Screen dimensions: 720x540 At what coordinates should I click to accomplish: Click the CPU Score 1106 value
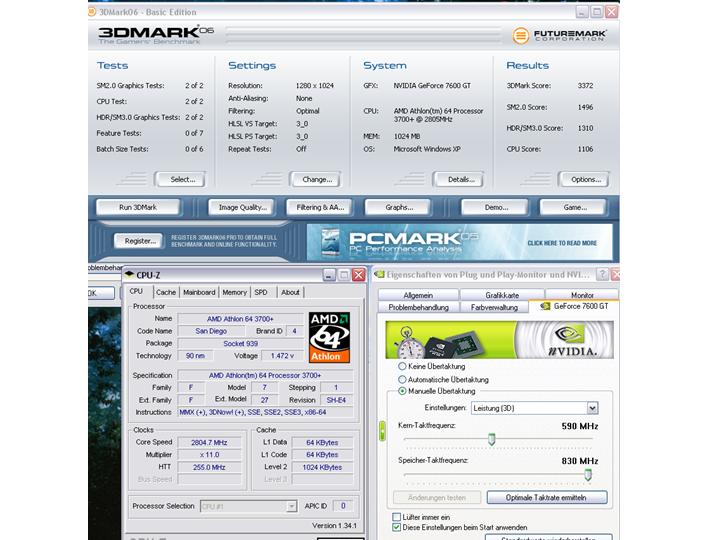[x=585, y=149]
